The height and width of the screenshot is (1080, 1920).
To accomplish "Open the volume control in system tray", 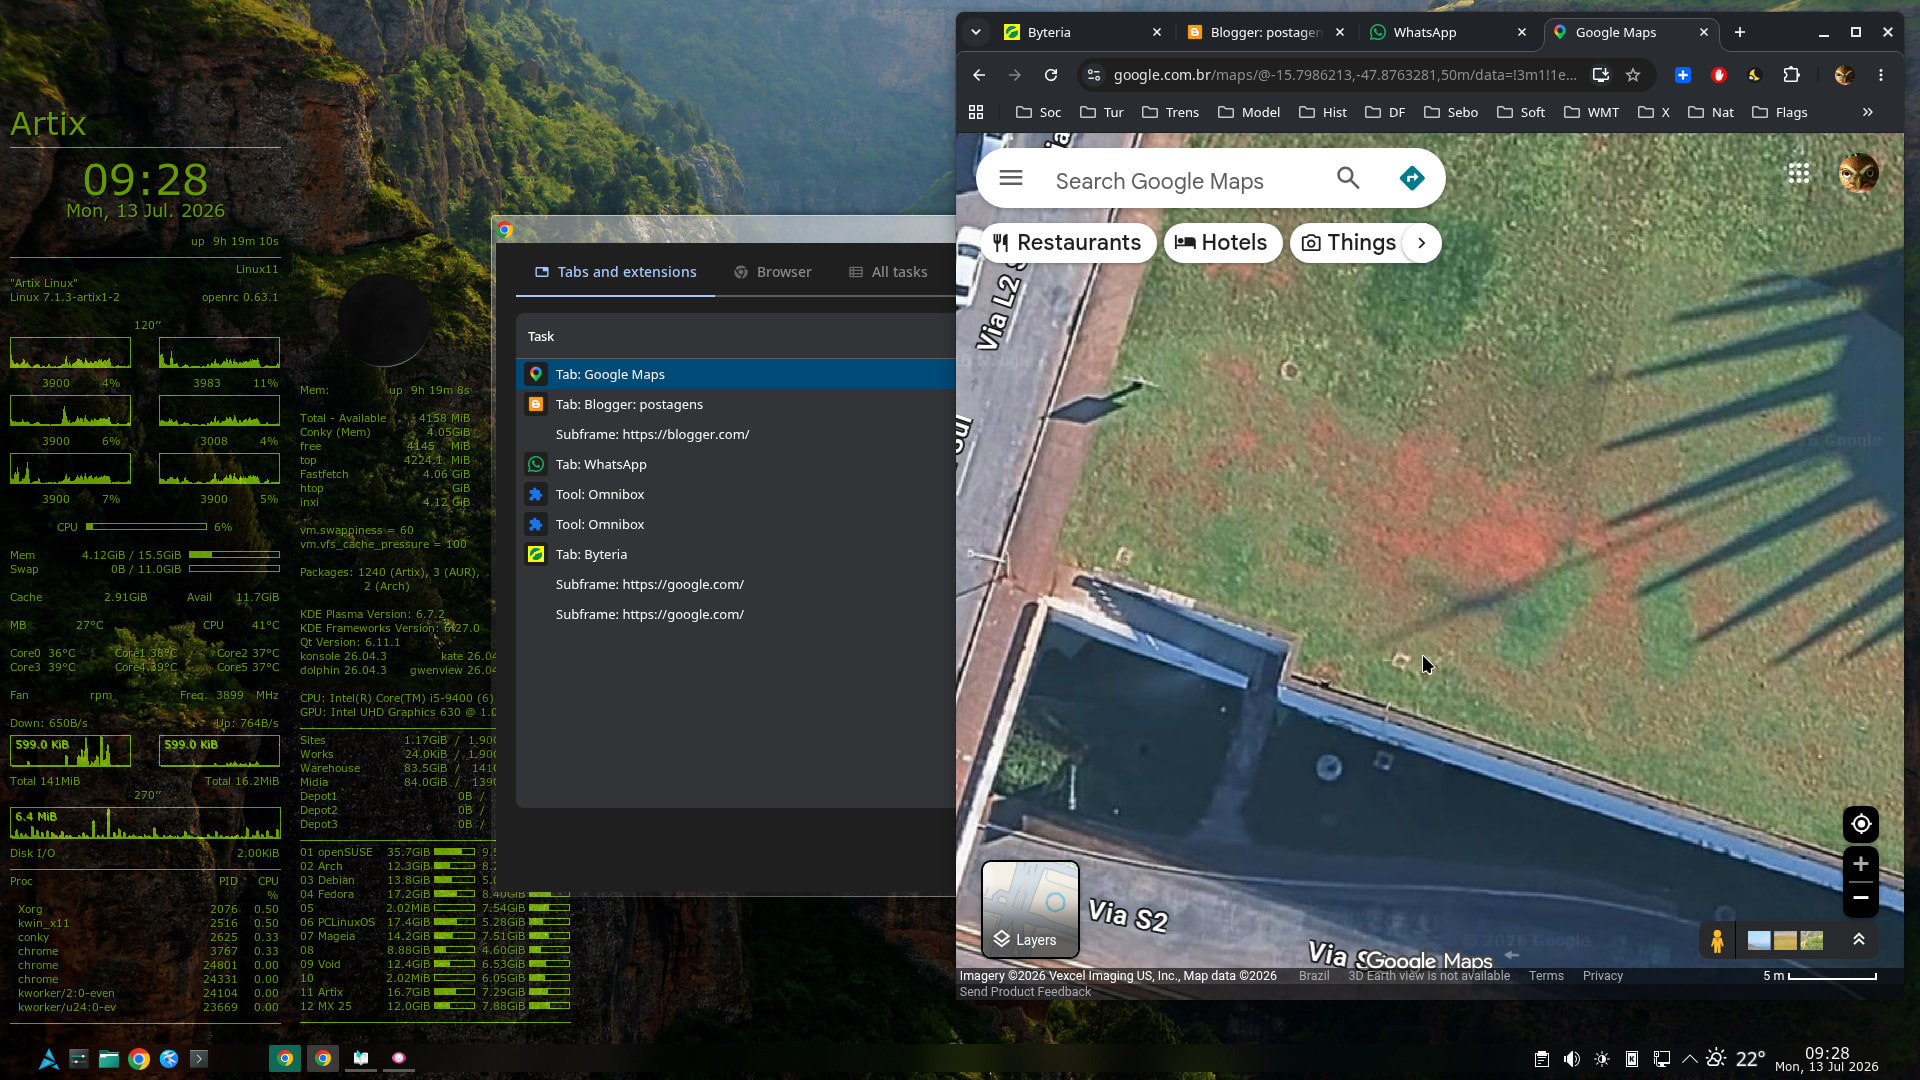I will pyautogui.click(x=1571, y=1059).
